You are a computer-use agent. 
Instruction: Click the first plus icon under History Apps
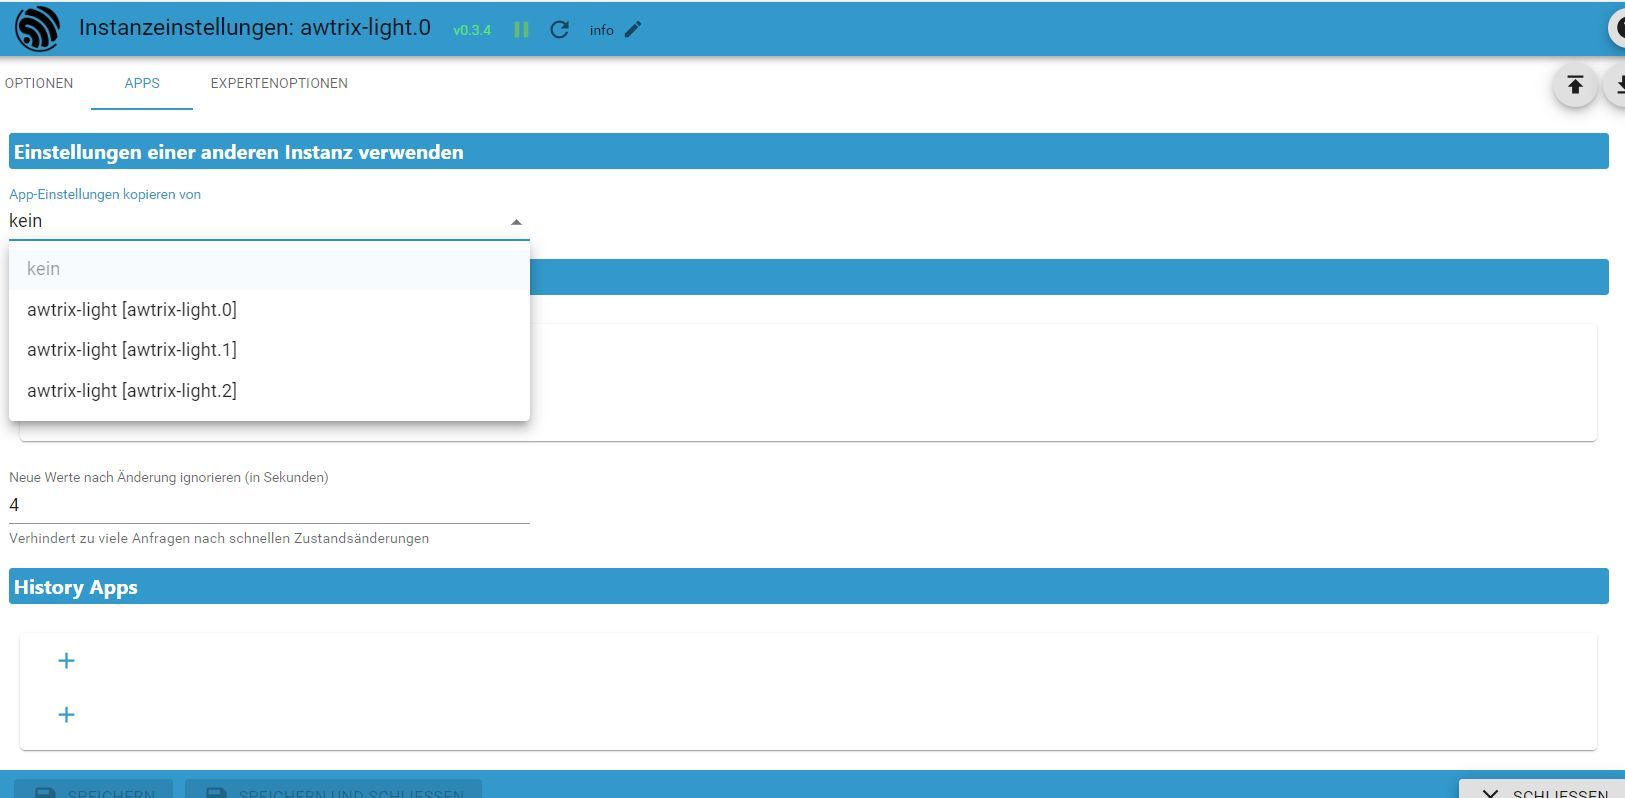click(66, 660)
